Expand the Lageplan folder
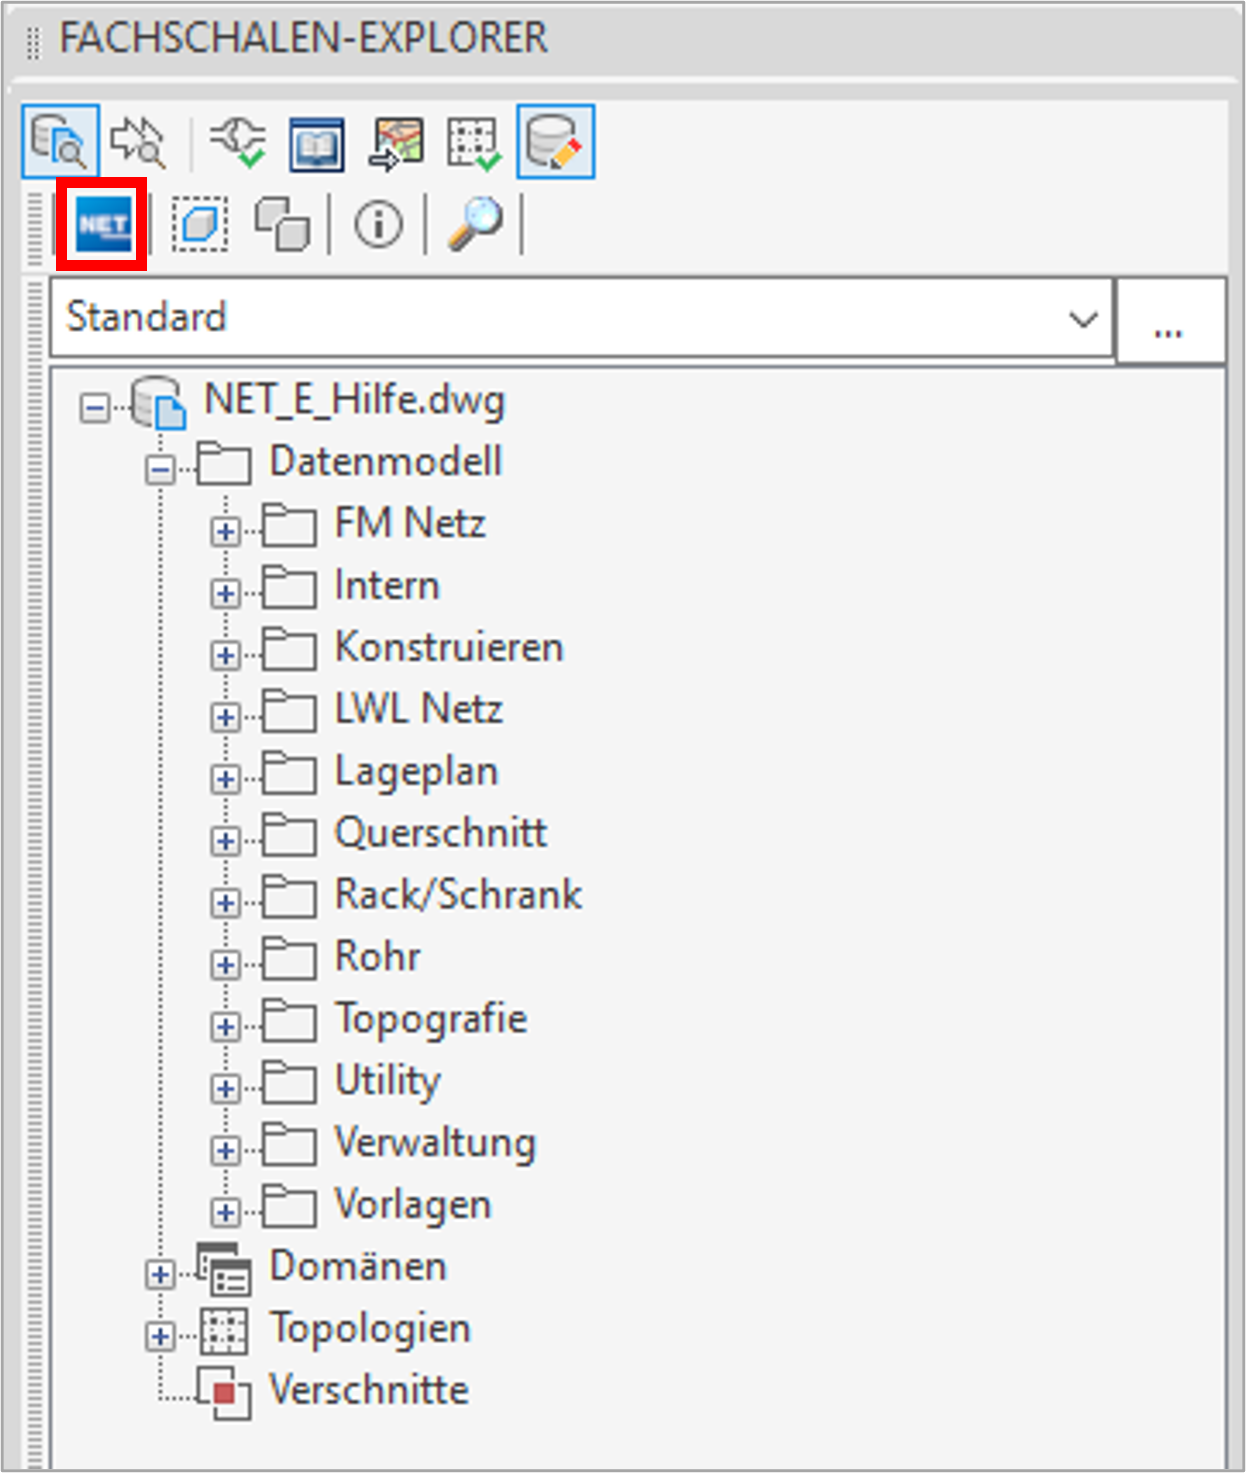This screenshot has width=1246, height=1473. tap(226, 780)
